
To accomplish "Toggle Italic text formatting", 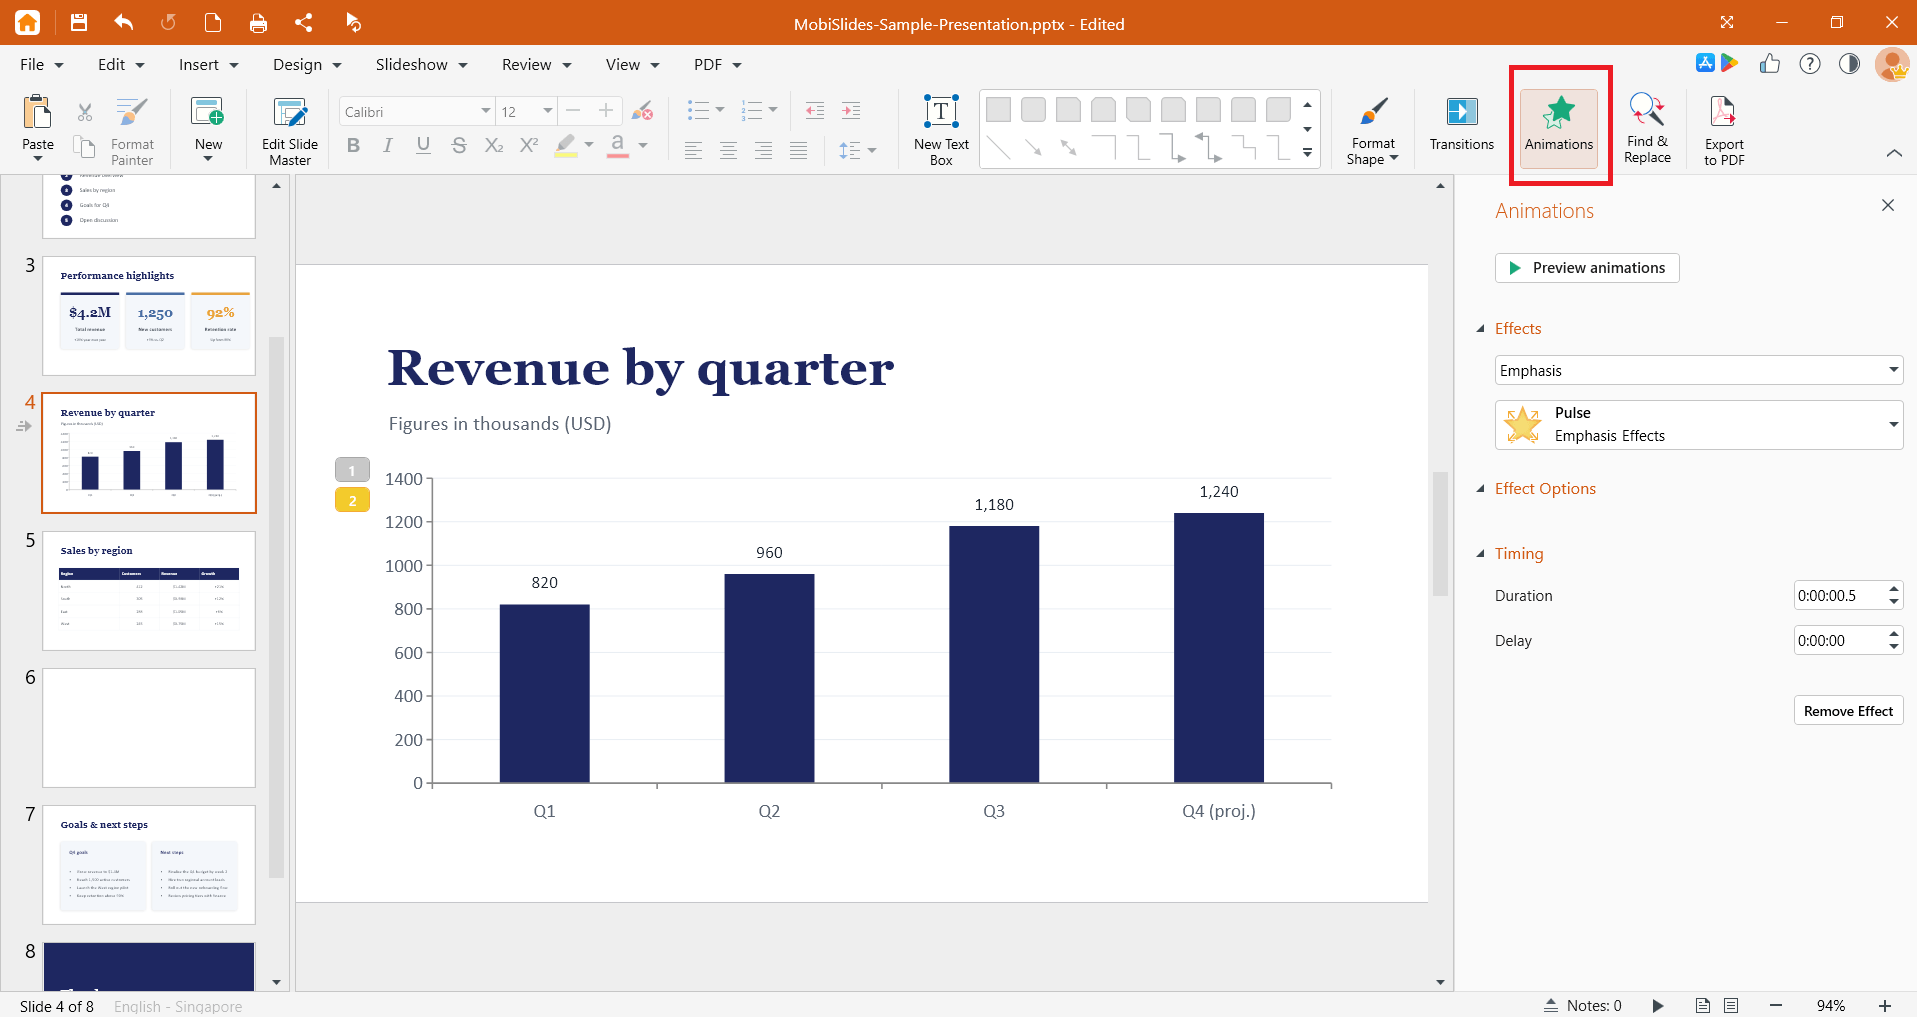I will (x=388, y=146).
